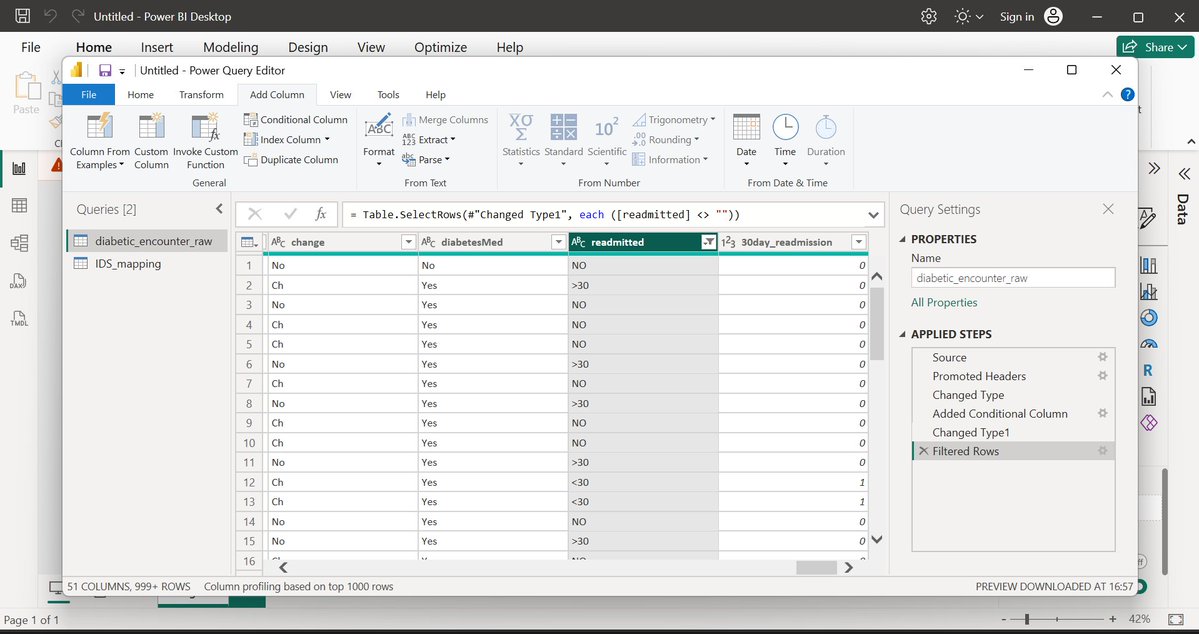
Task: Open the readmitted column filter button
Action: pos(708,242)
